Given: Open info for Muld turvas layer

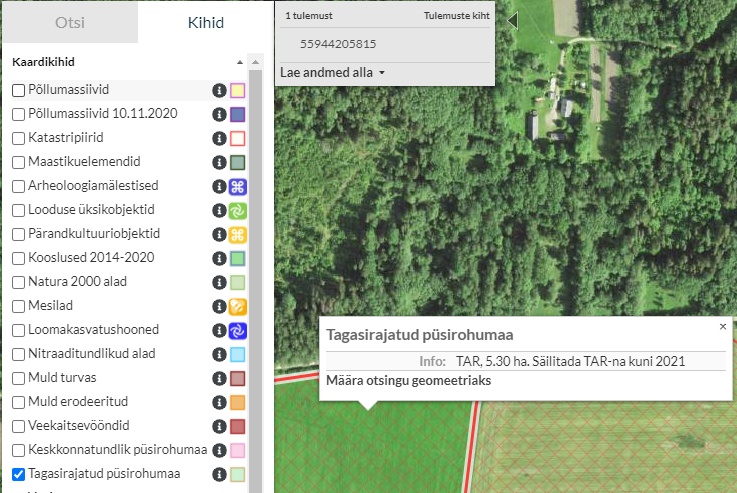Looking at the screenshot, I should point(219,378).
